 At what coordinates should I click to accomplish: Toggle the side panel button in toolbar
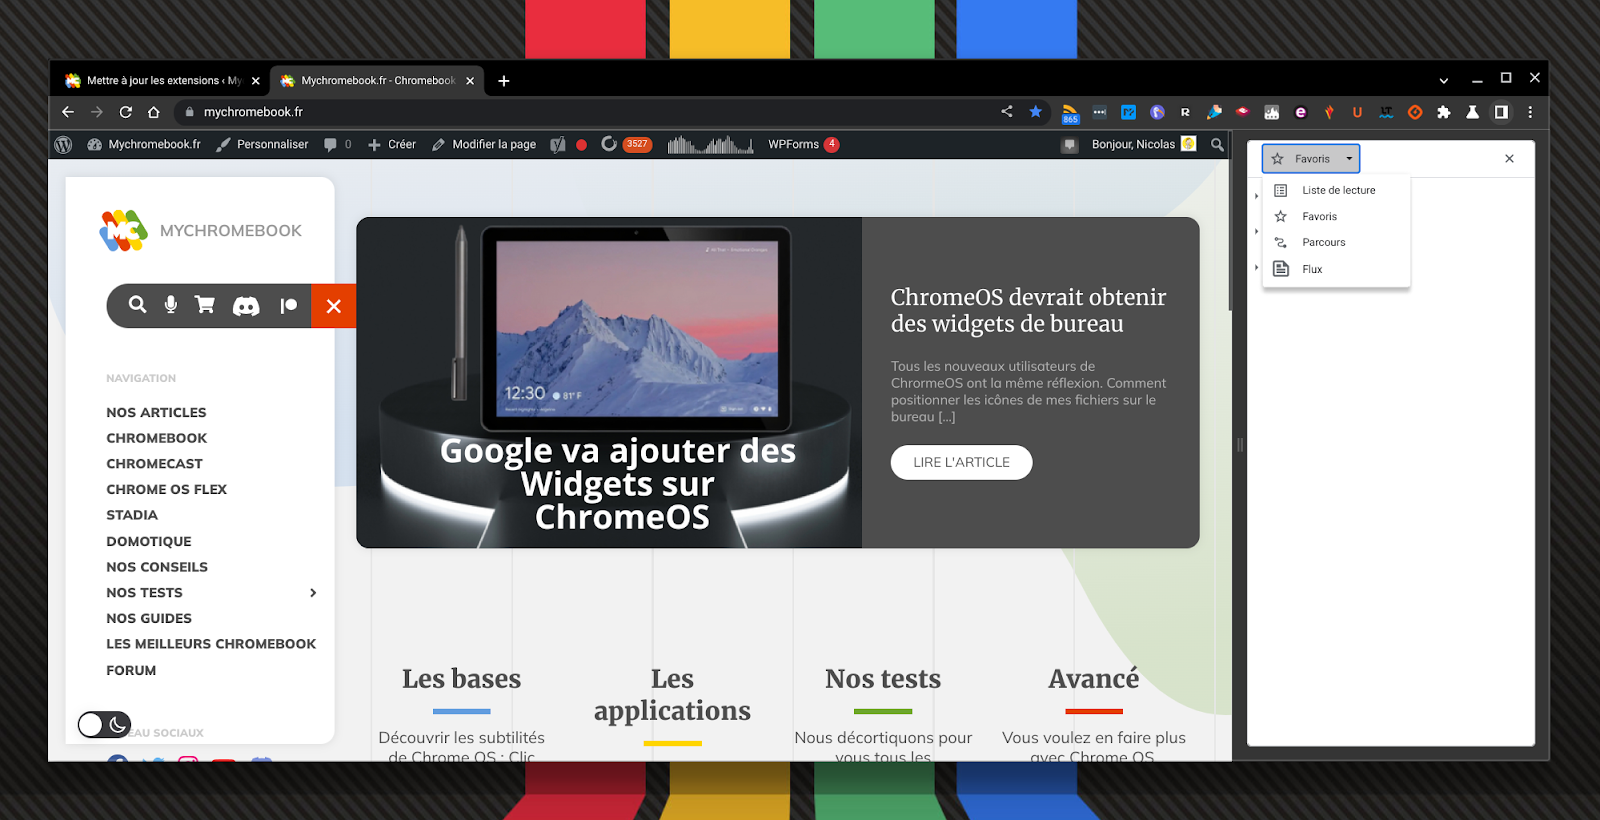pos(1501,112)
